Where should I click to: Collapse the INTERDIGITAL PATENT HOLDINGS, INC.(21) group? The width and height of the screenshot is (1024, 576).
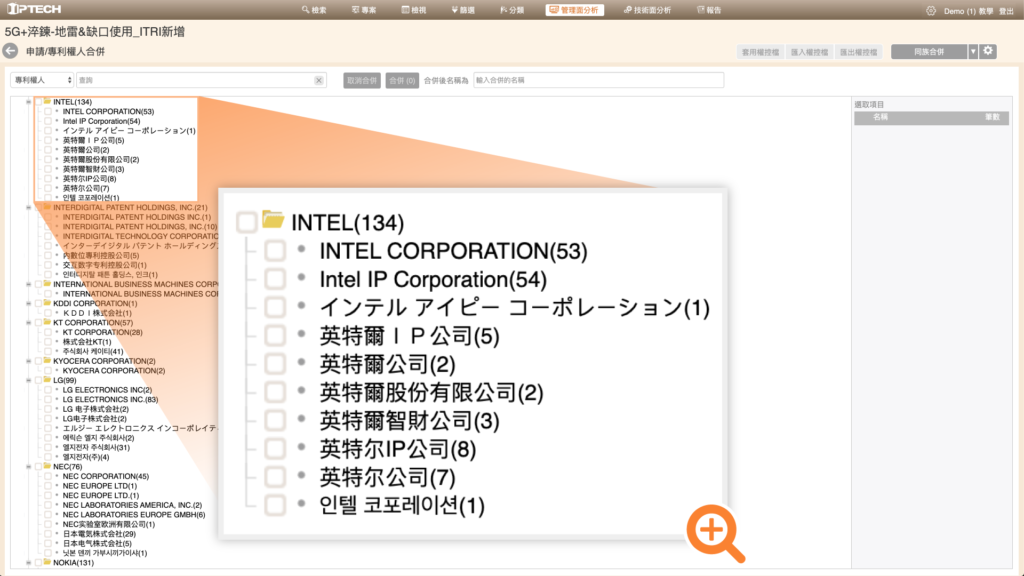pos(28,208)
